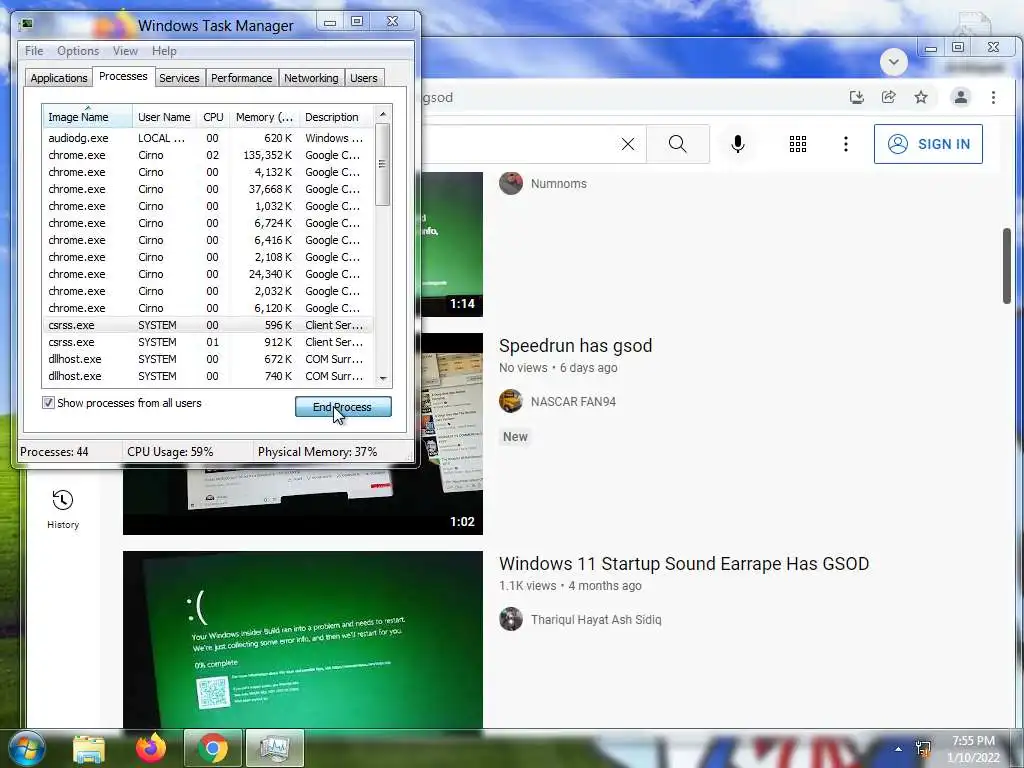Screen dimensions: 1024x768
Task: Open the Chrome three-dot menu
Action: click(993, 97)
